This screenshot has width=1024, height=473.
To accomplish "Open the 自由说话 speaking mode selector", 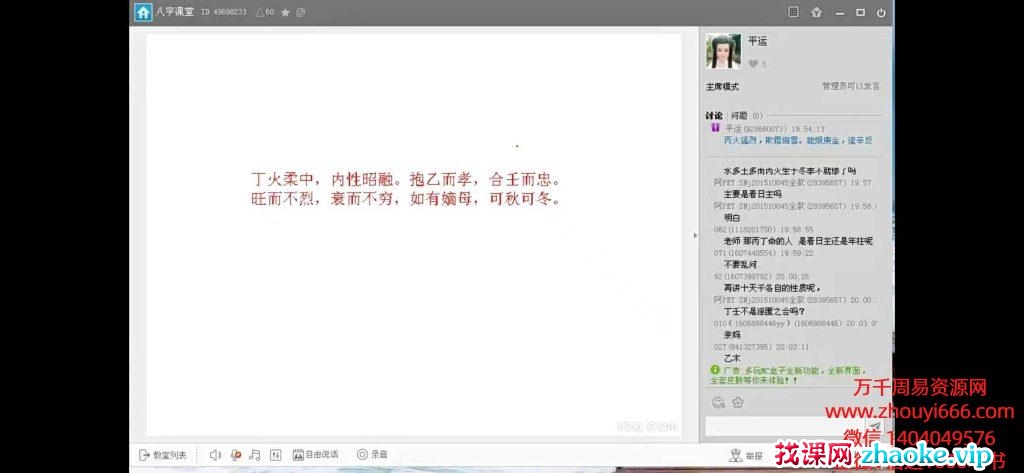I will tap(315, 455).
